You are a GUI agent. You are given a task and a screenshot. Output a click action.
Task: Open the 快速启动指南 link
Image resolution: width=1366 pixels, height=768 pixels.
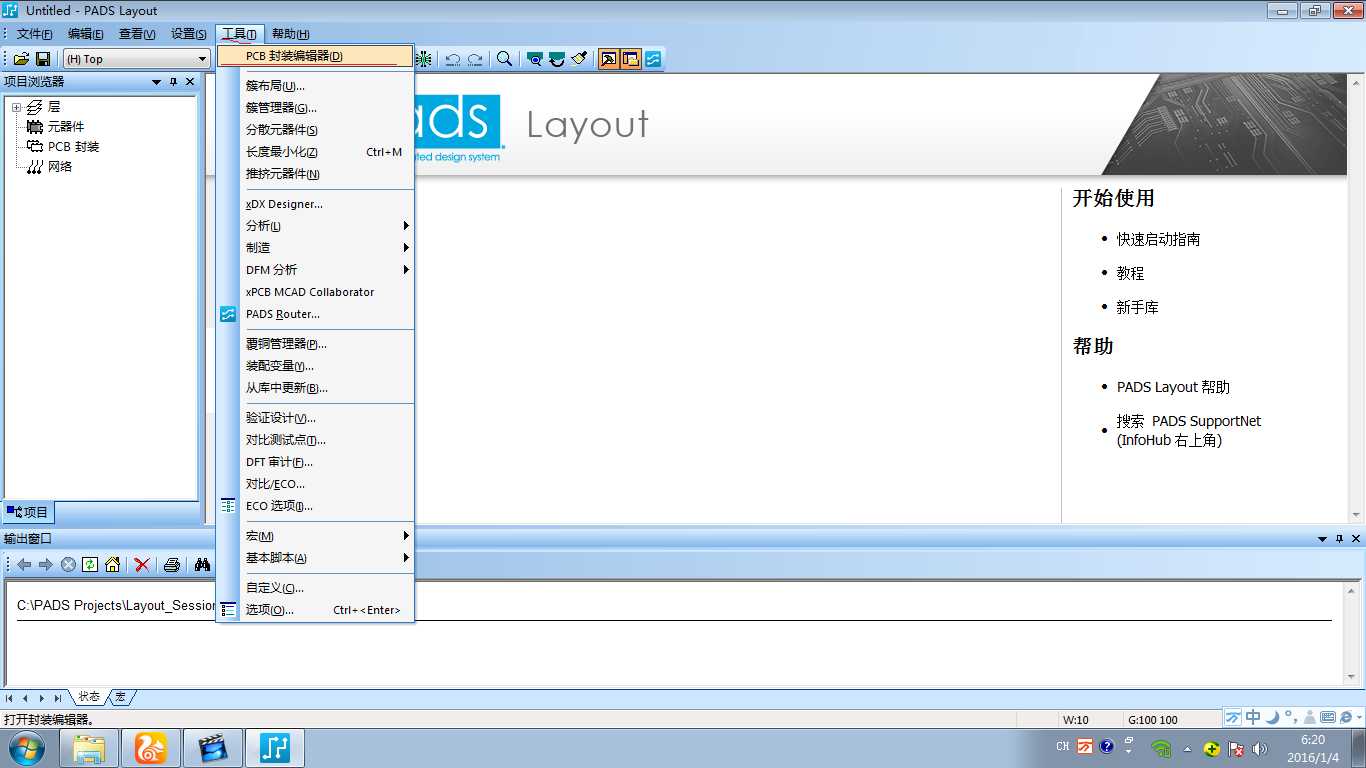point(1158,240)
